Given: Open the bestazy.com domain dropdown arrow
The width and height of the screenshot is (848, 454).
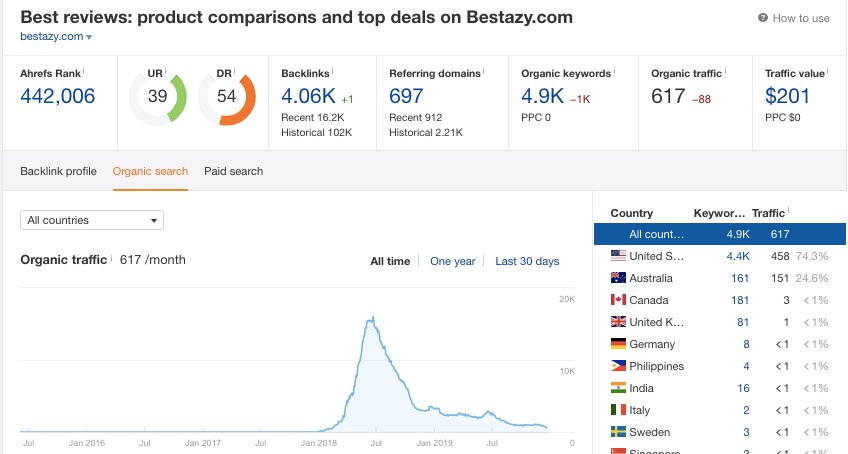Looking at the screenshot, I should [89, 37].
